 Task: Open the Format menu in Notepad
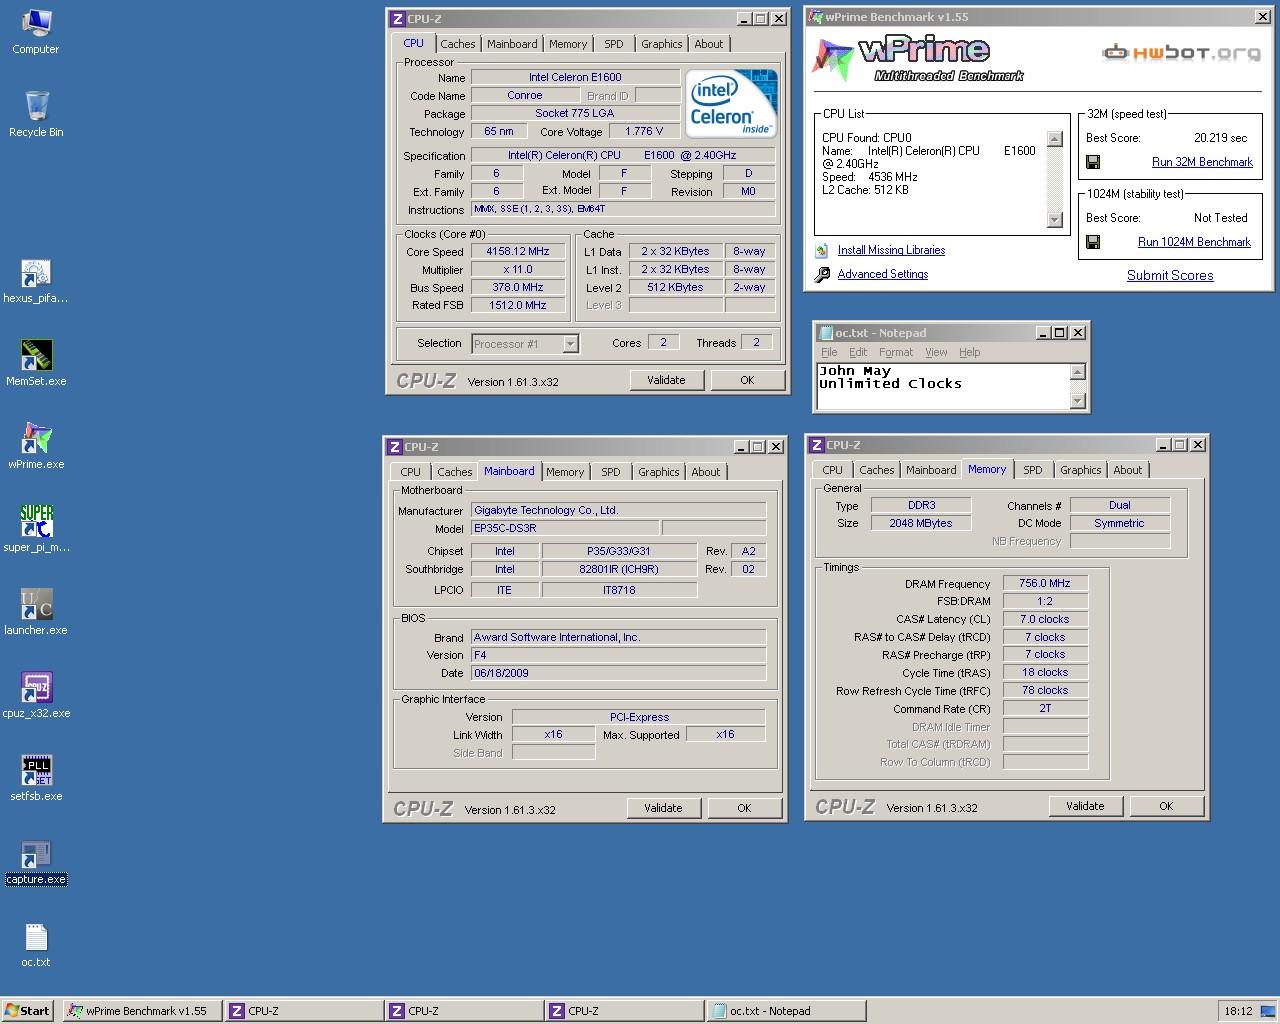(x=896, y=353)
